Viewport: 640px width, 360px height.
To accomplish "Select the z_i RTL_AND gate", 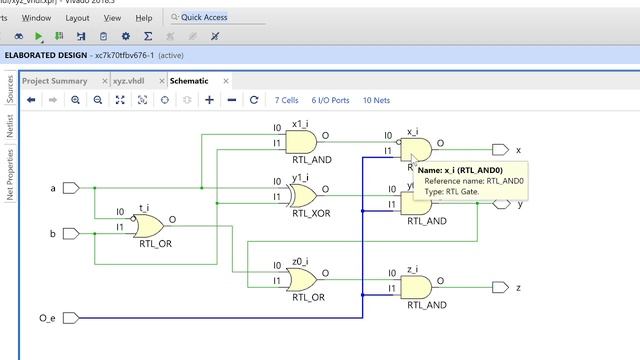I will tap(416, 287).
